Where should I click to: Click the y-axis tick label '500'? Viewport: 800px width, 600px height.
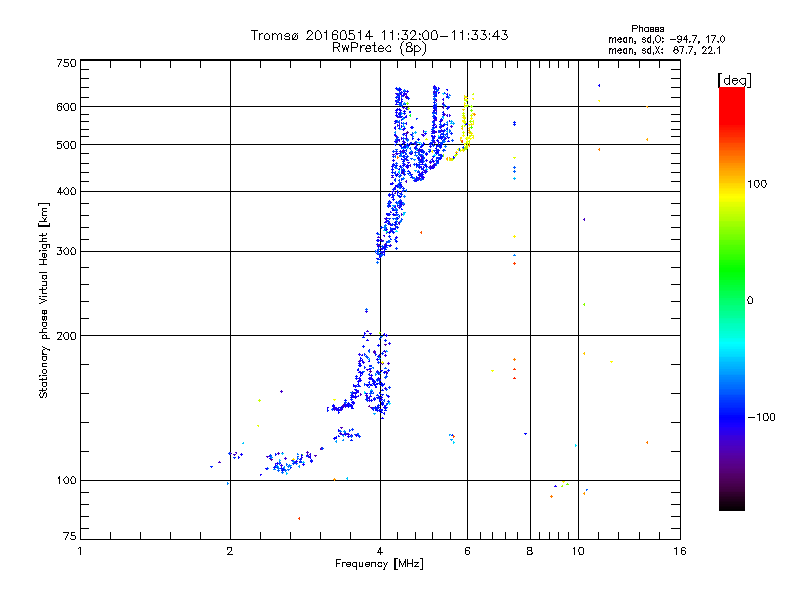click(66, 145)
